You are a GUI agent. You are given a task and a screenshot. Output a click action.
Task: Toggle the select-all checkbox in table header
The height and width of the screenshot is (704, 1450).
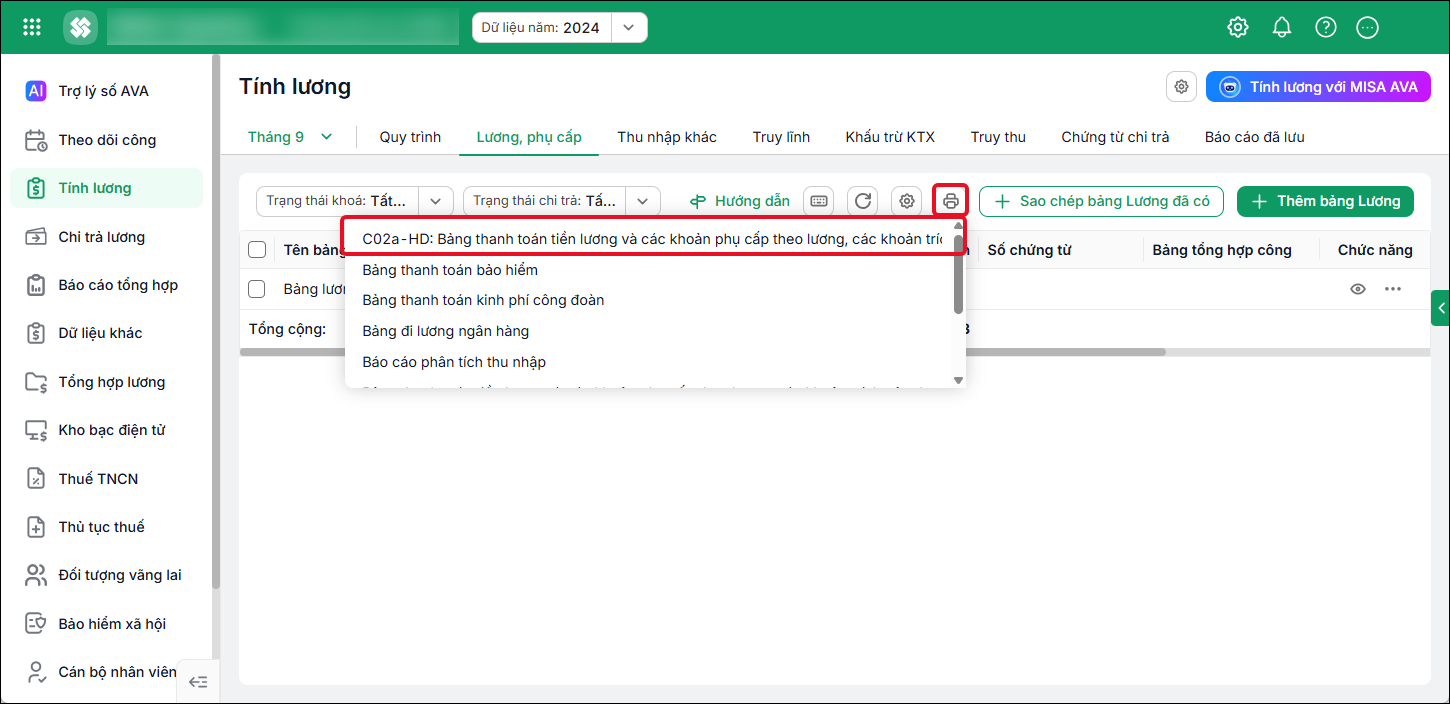[x=257, y=250]
